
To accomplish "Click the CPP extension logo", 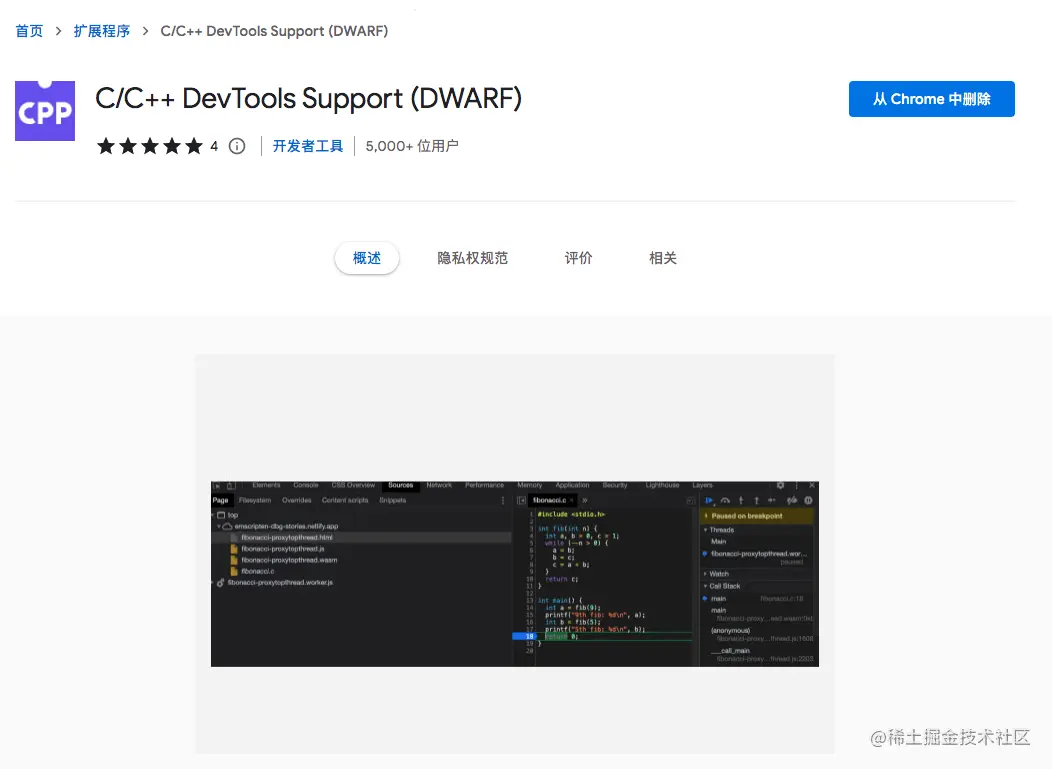I will 45,110.
